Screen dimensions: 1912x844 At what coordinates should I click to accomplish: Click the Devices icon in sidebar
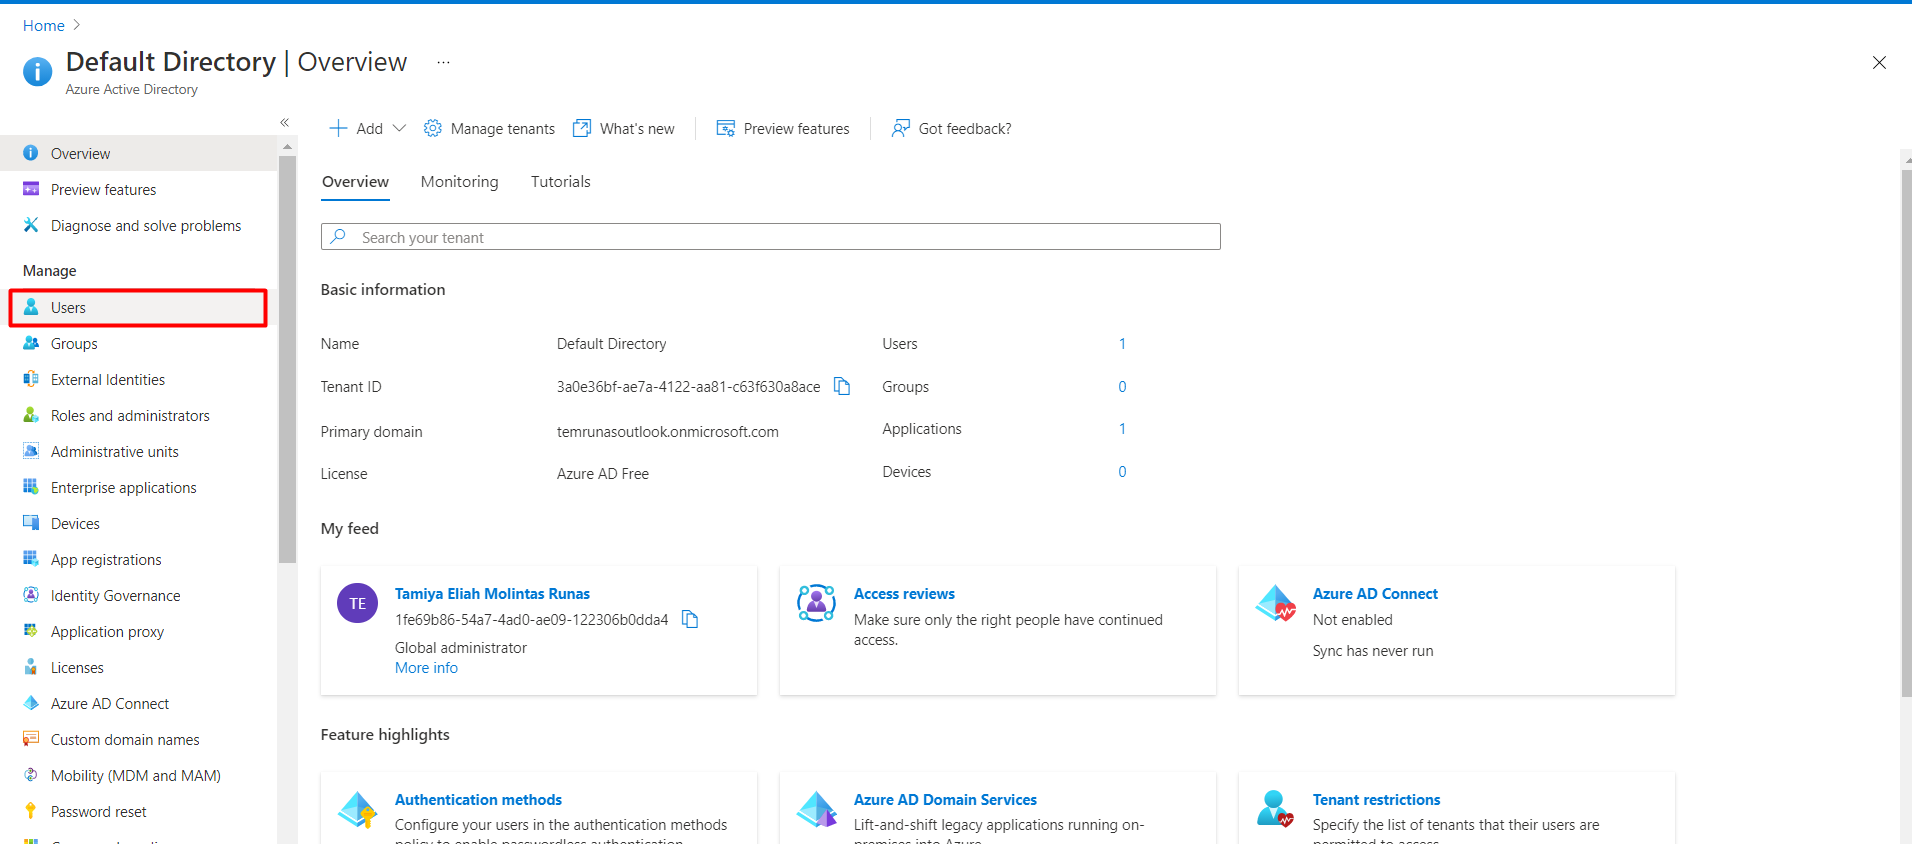(x=31, y=523)
